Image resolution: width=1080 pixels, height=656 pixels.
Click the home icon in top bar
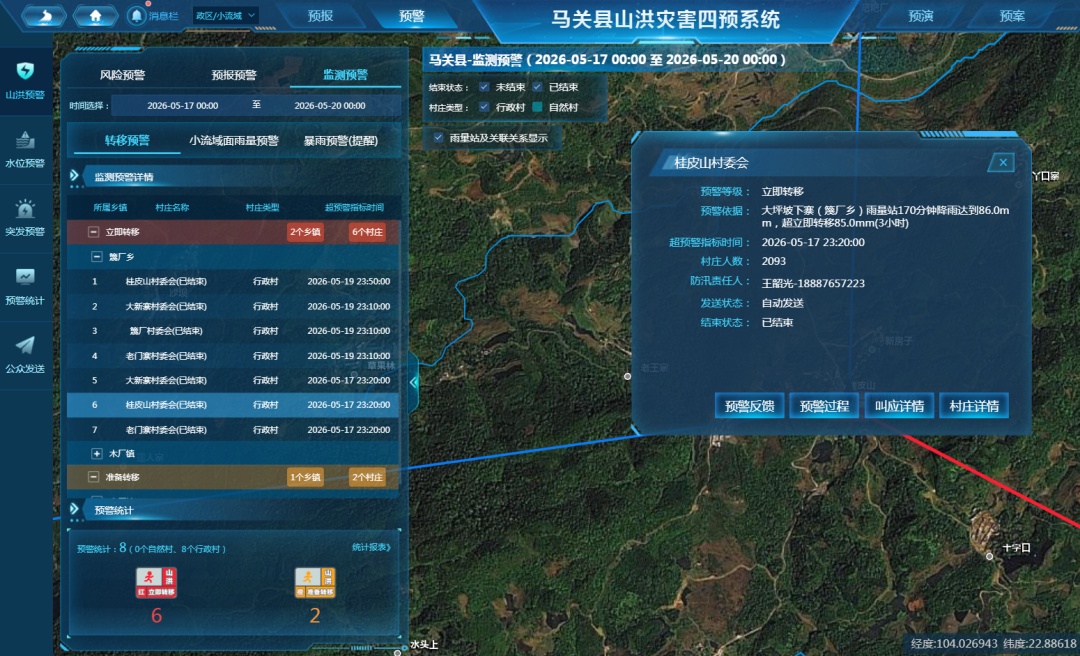pyautogui.click(x=95, y=15)
